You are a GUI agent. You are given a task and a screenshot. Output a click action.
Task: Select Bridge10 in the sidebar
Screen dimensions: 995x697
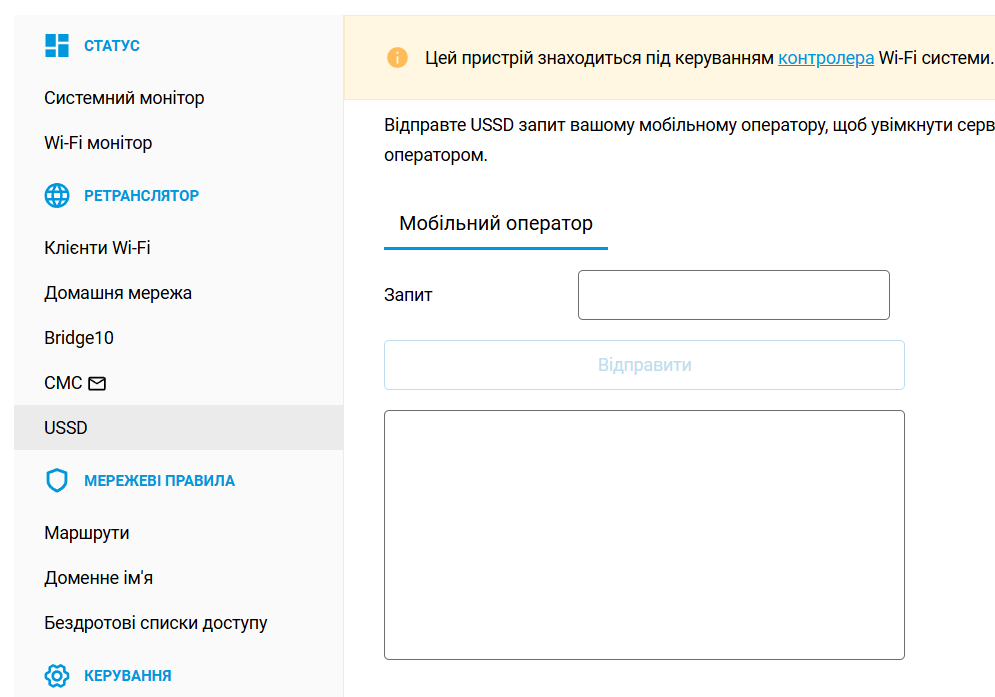[79, 338]
